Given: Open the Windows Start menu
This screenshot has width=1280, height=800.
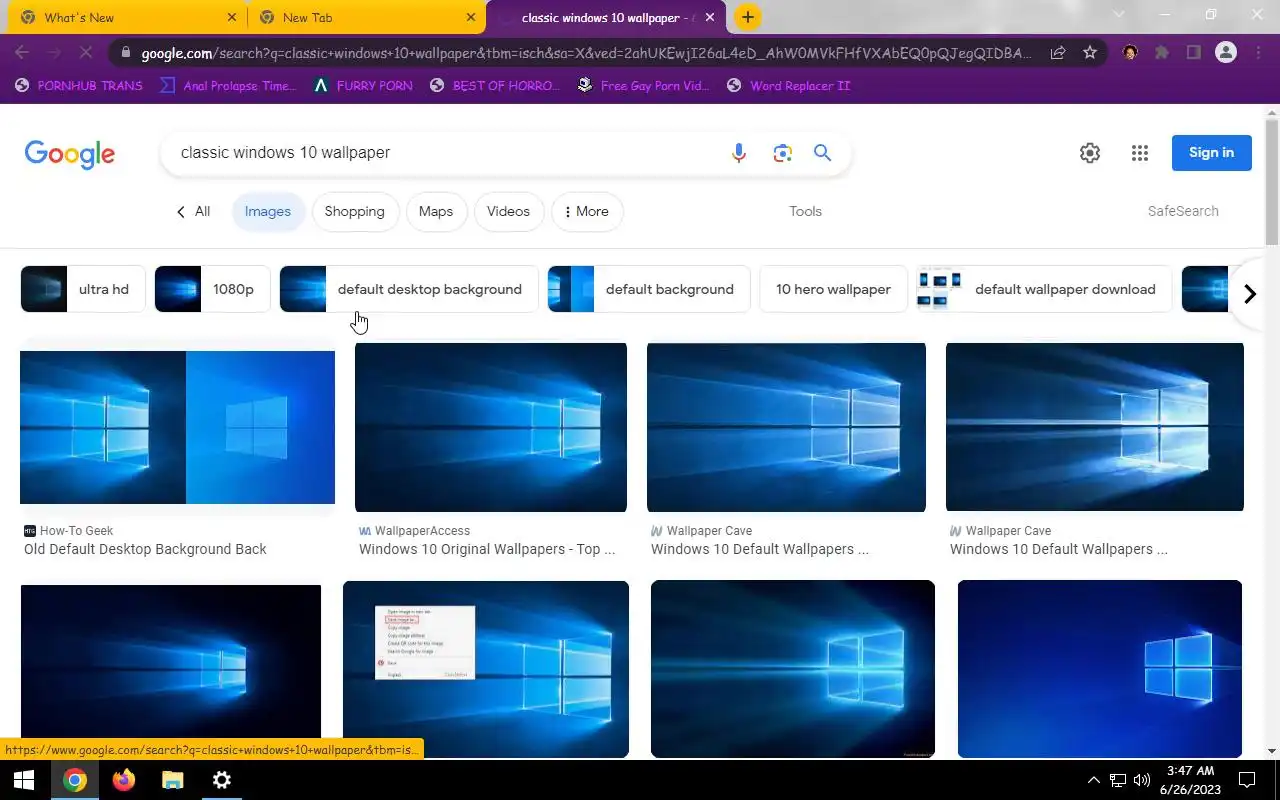Looking at the screenshot, I should coord(24,780).
